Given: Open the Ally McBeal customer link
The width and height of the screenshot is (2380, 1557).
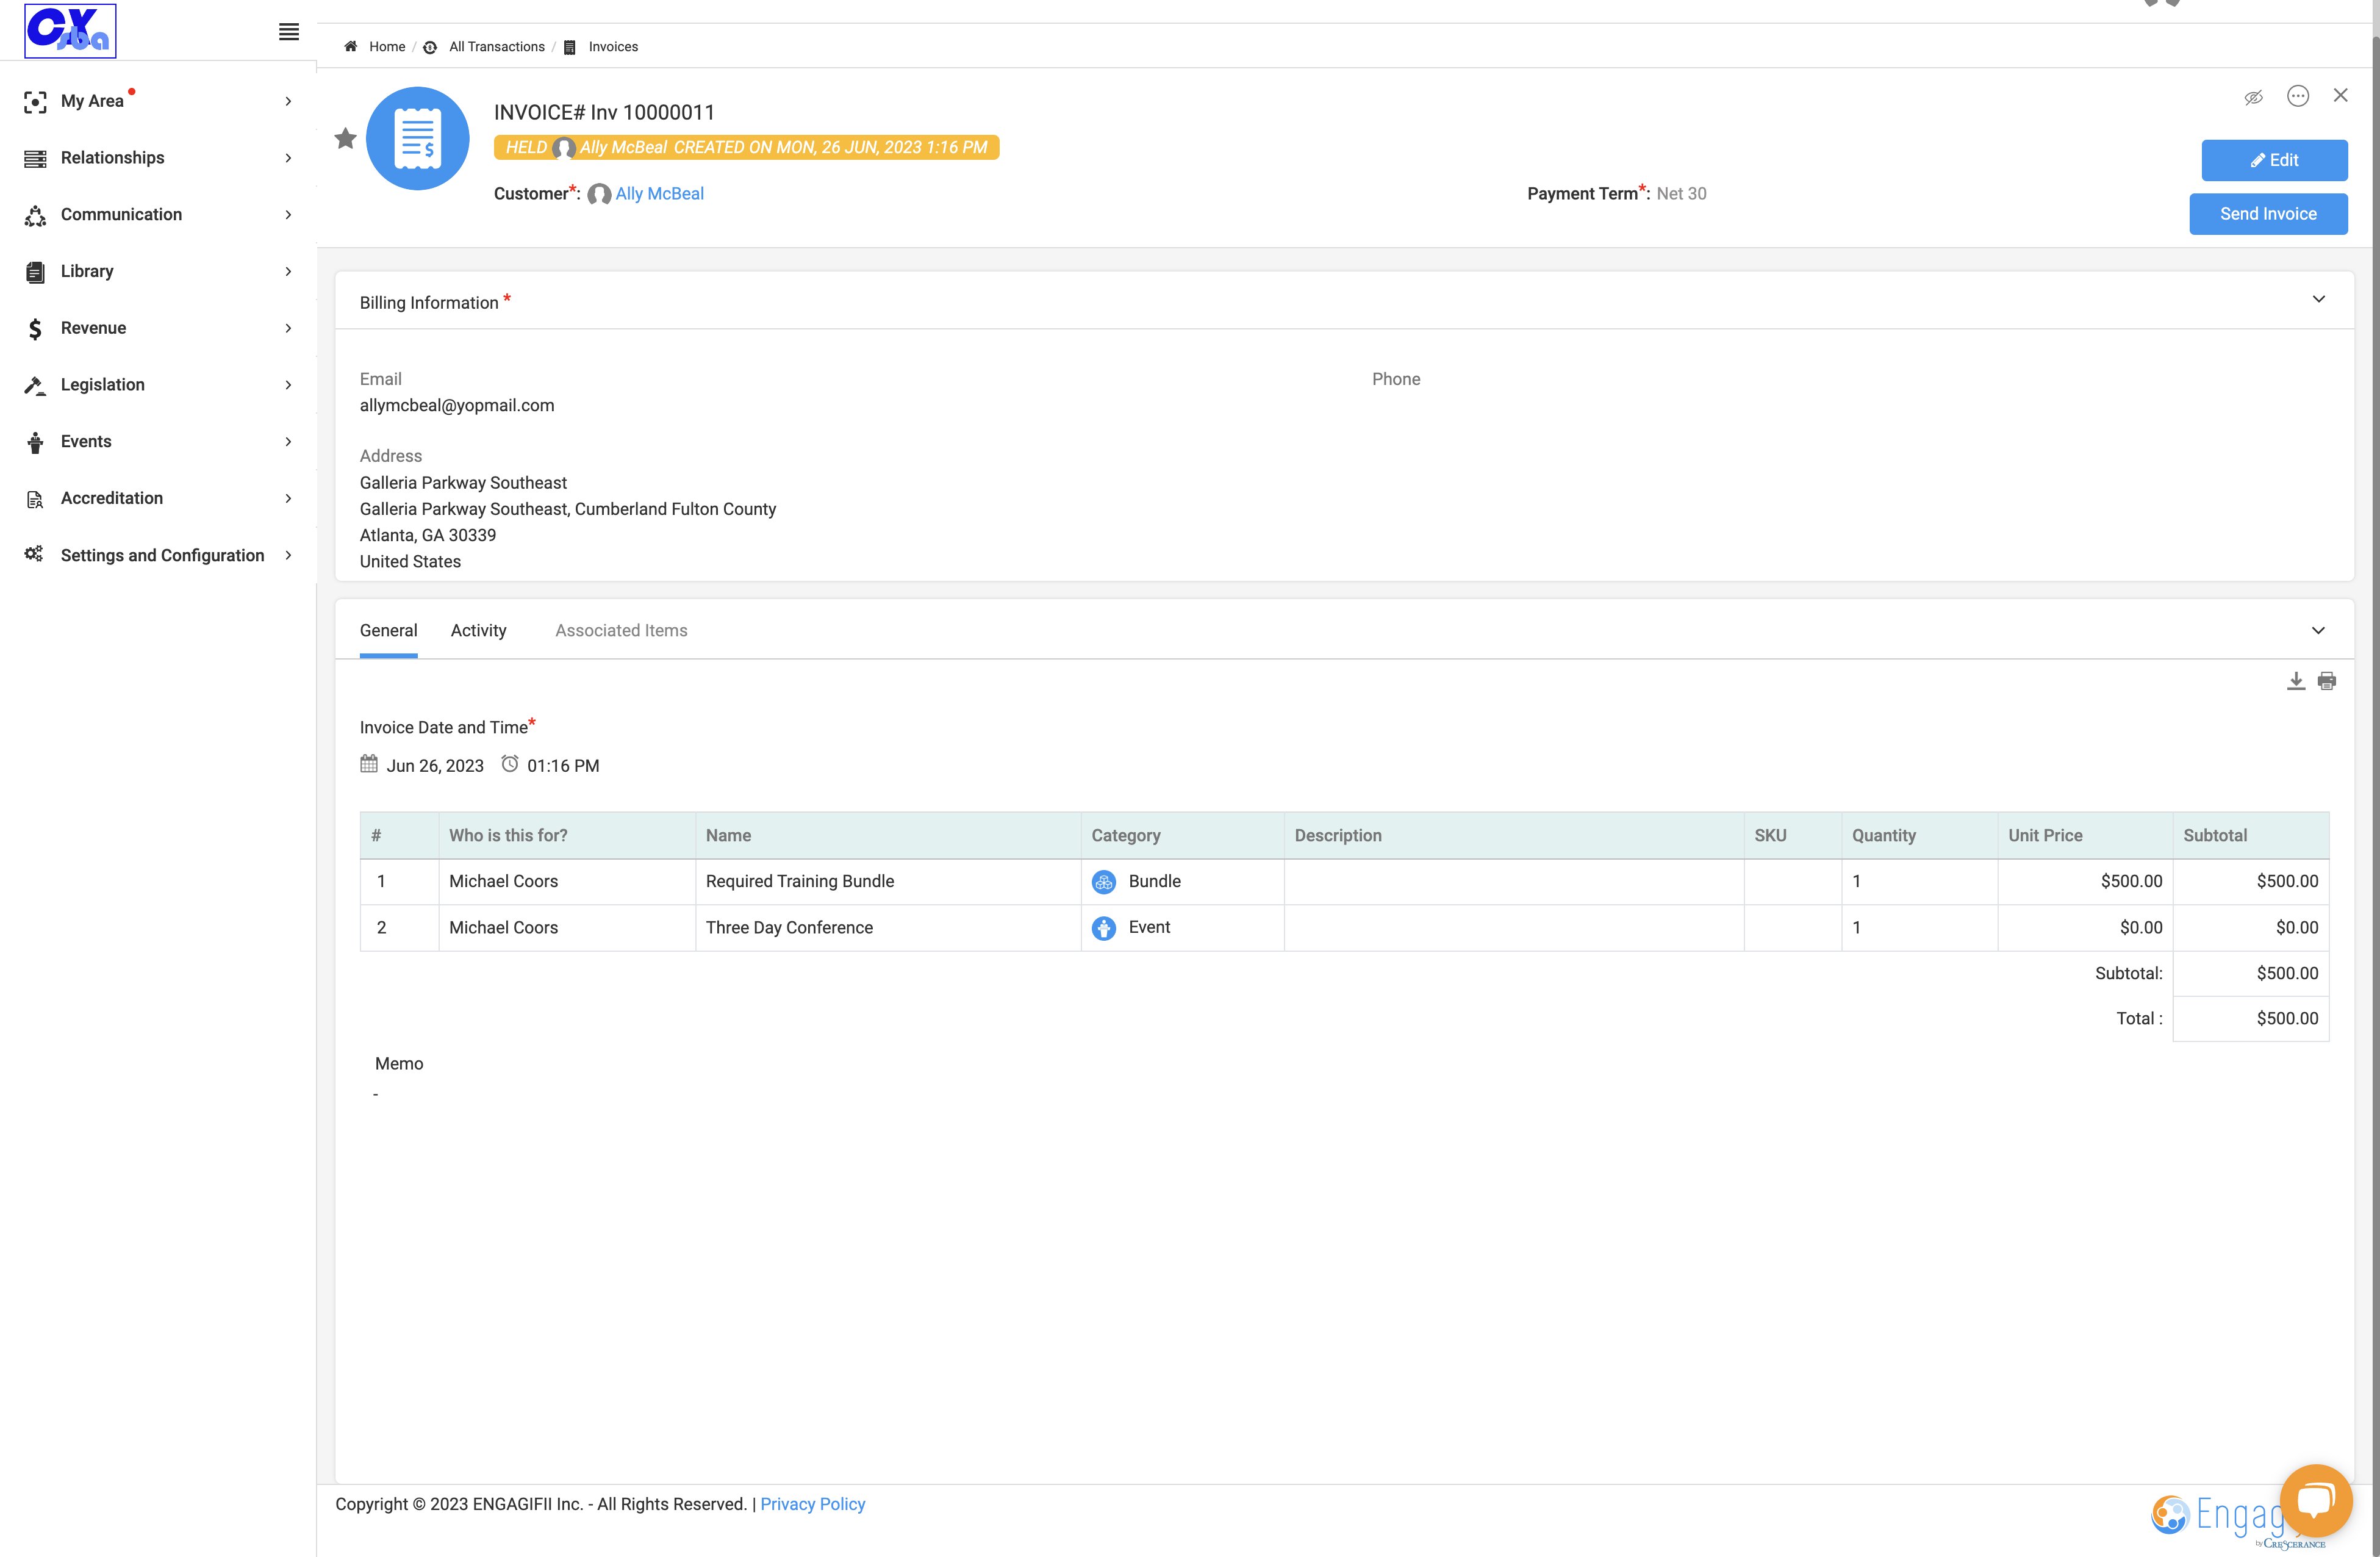Looking at the screenshot, I should tap(660, 194).
